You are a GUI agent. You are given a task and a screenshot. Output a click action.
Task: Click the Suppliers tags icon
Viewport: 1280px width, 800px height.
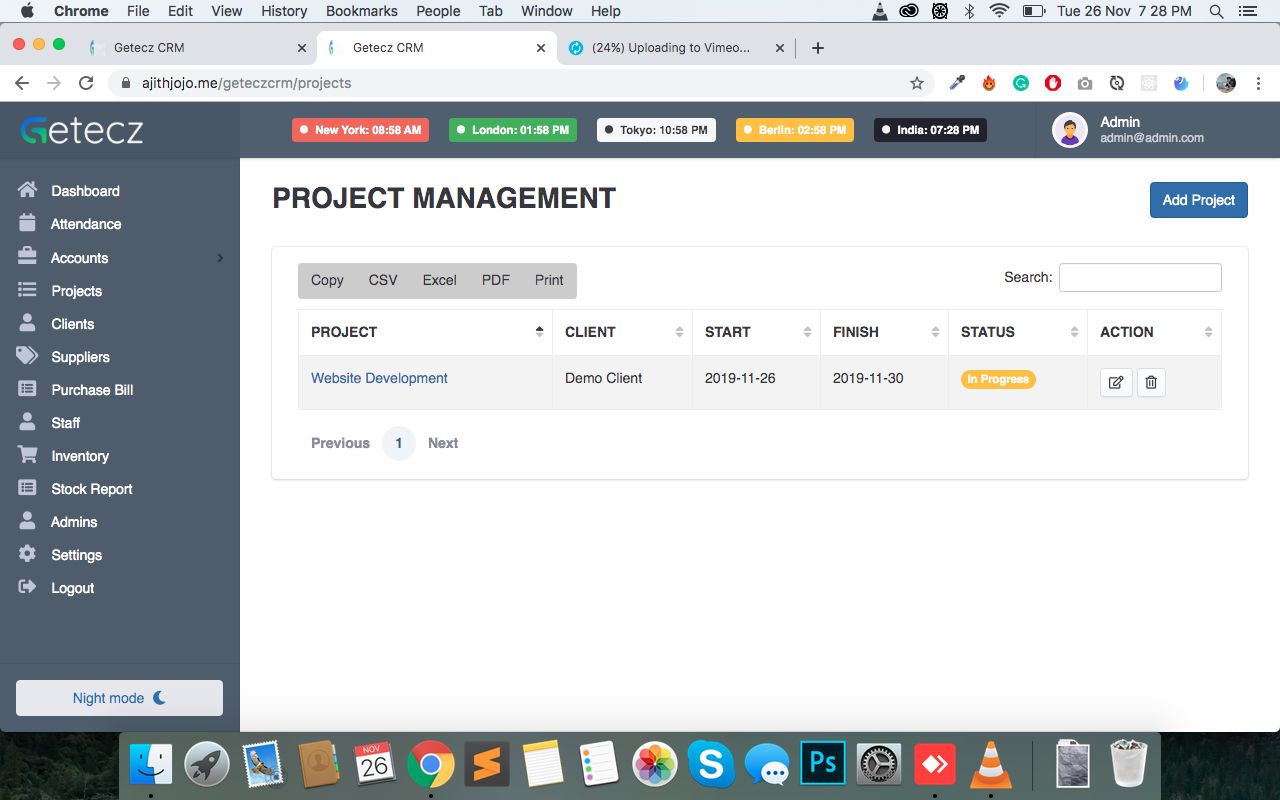28,356
